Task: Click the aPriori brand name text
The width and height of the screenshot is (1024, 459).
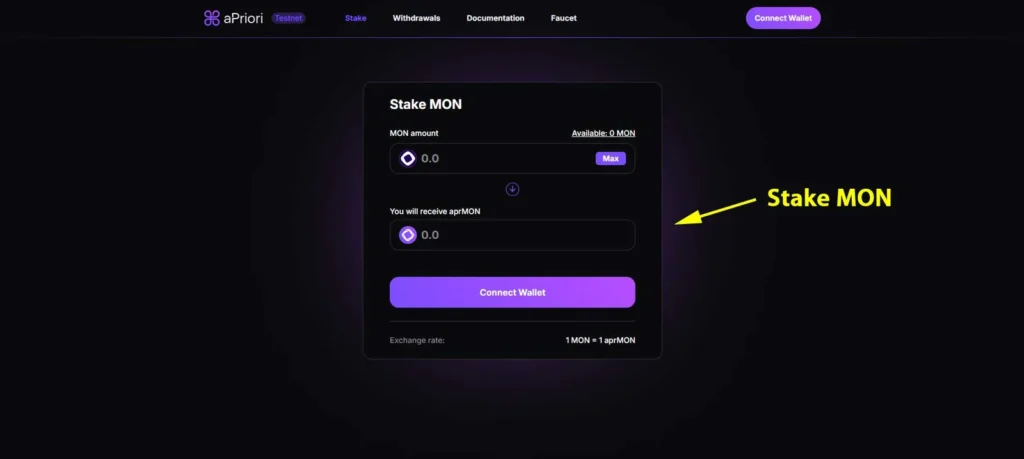Action: (x=243, y=18)
